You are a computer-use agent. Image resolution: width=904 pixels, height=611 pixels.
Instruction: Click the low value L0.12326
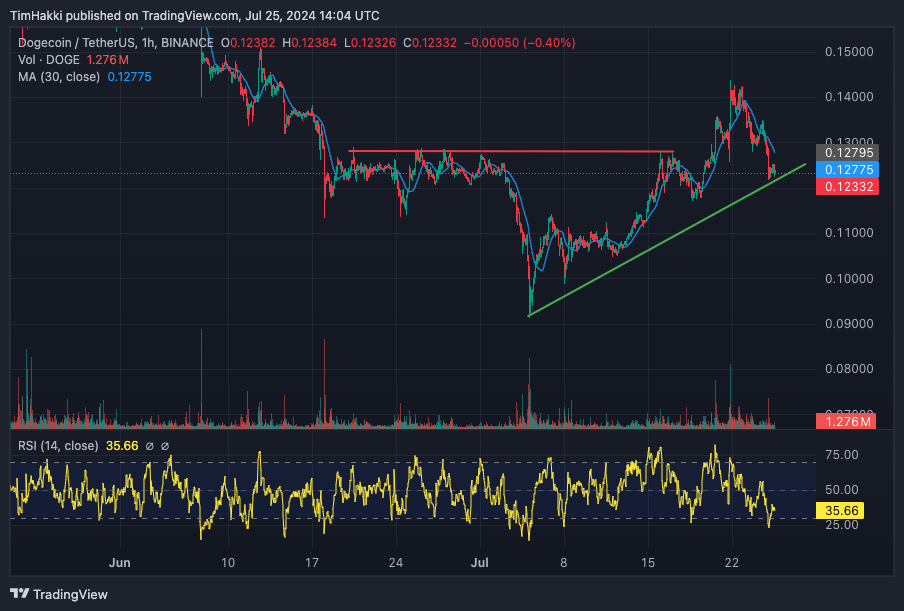tap(370, 43)
